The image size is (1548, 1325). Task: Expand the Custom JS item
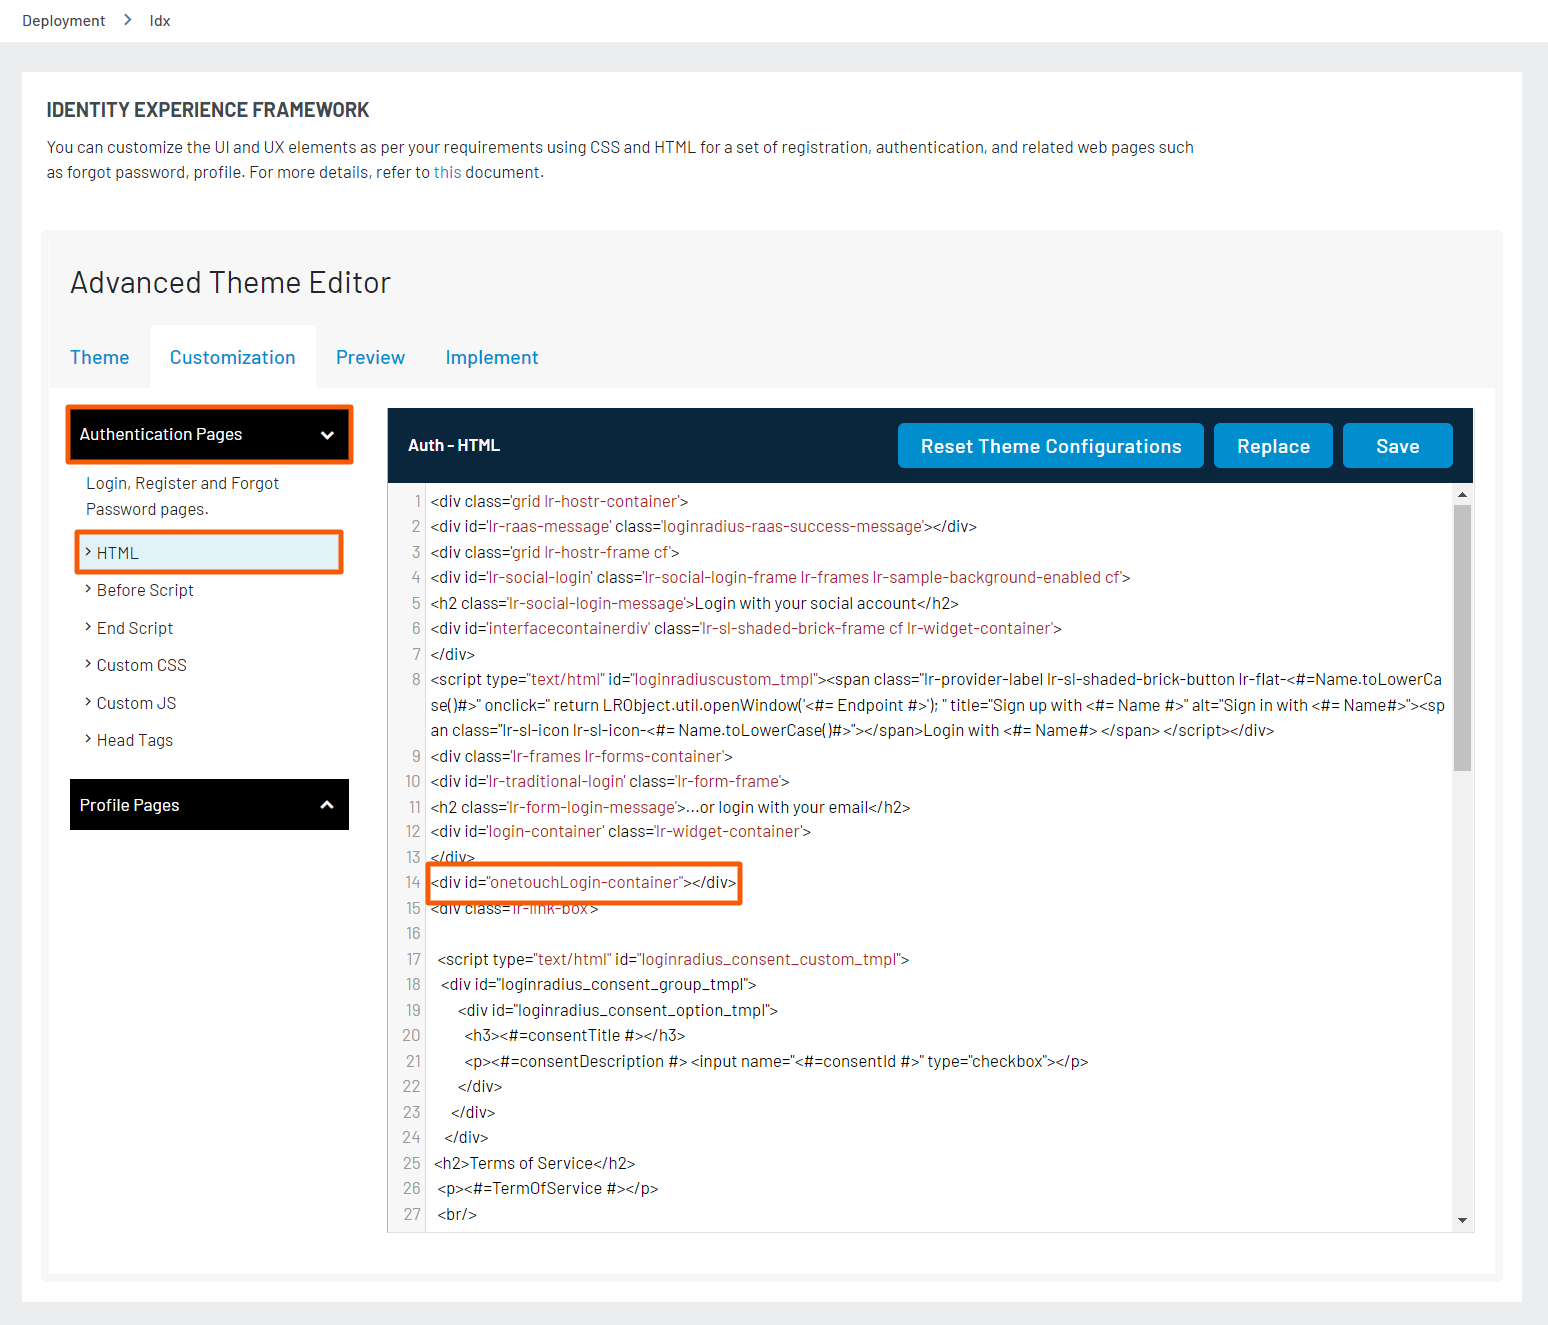coord(136,702)
